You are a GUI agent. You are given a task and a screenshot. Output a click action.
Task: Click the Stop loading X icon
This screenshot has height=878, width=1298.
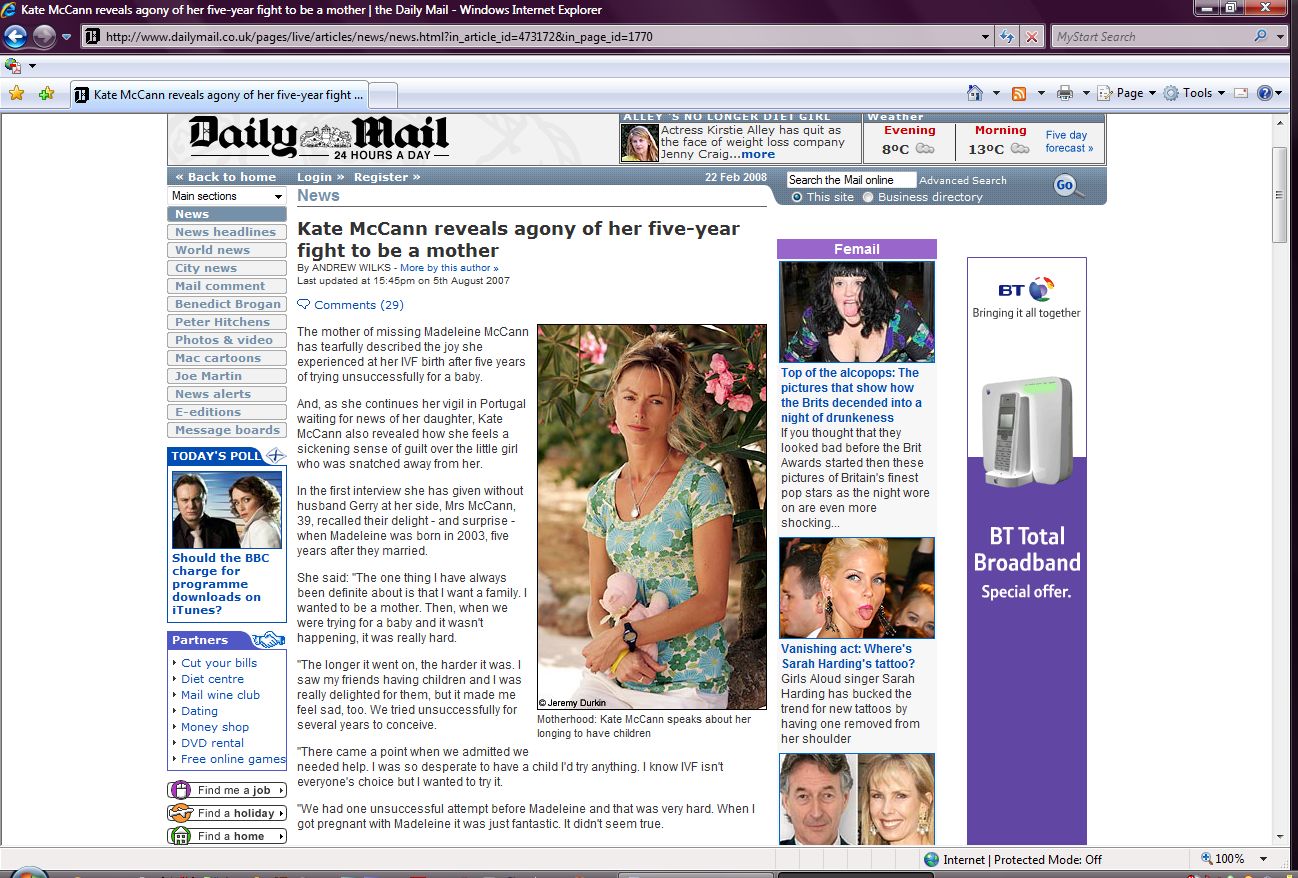[1032, 37]
